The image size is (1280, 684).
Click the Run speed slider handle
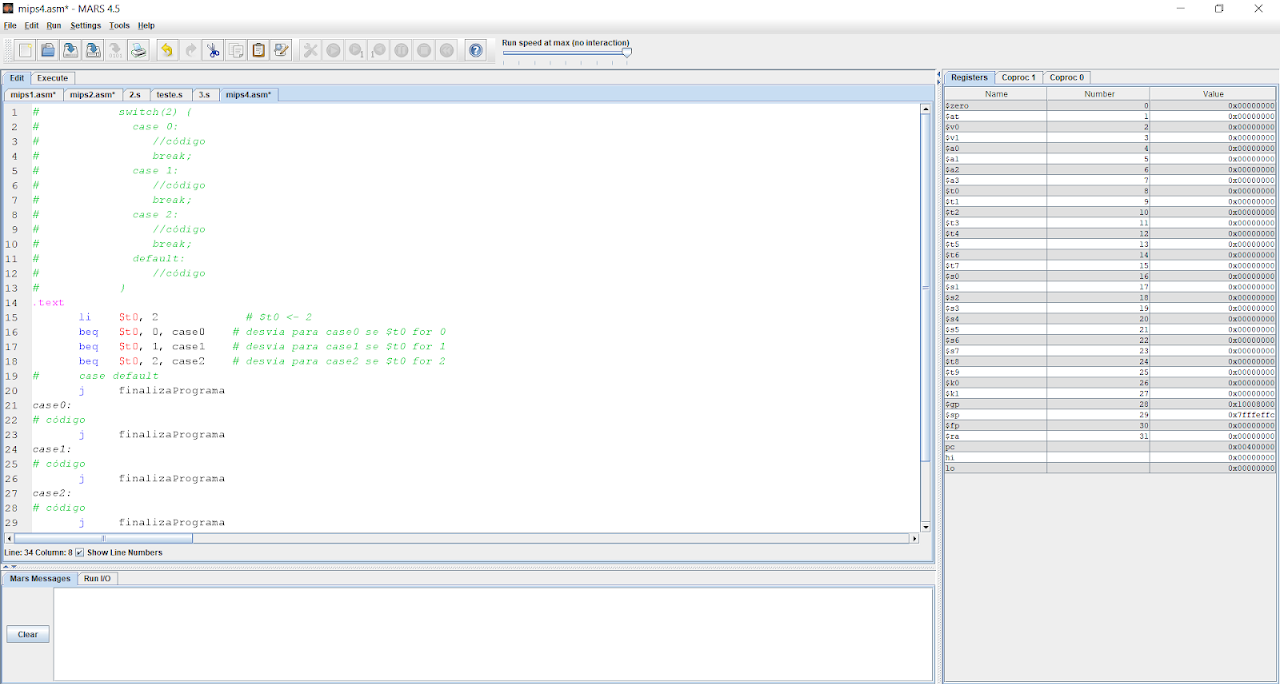pos(627,53)
